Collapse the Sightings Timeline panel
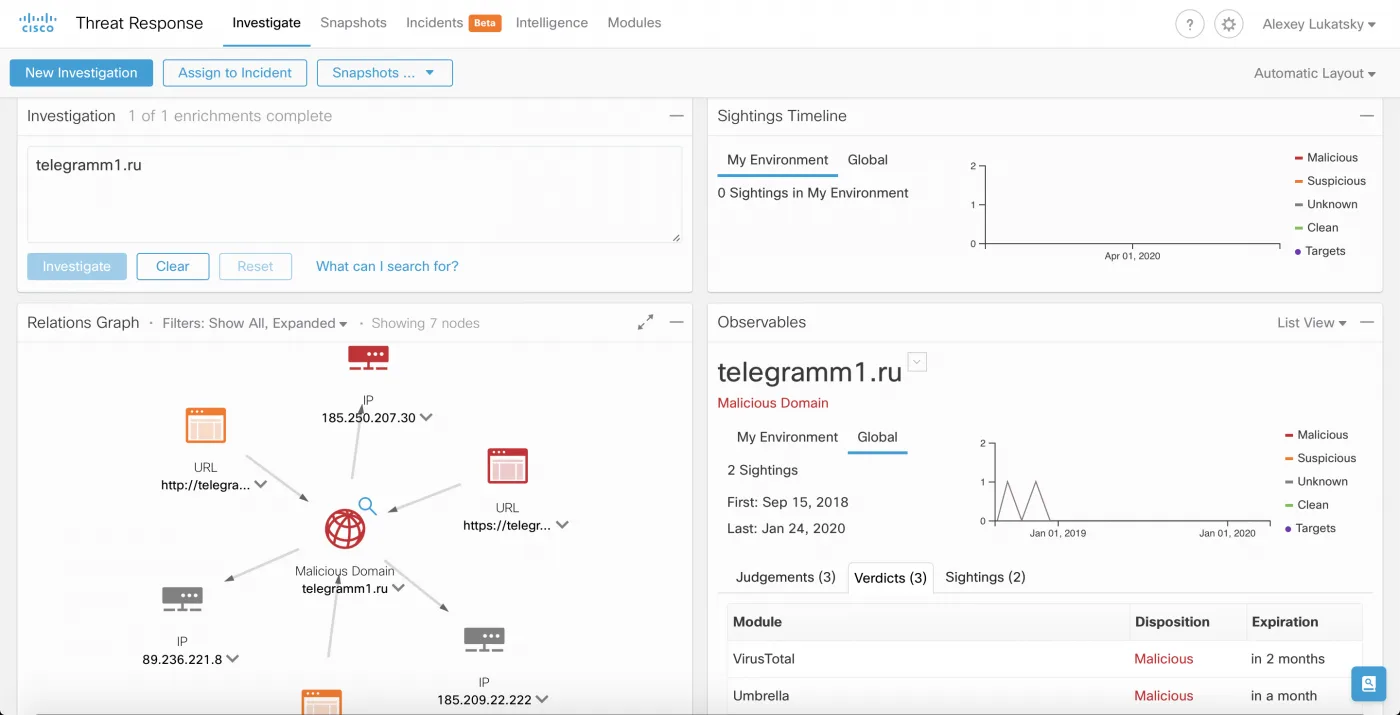This screenshot has height=715, width=1400. 1367,116
